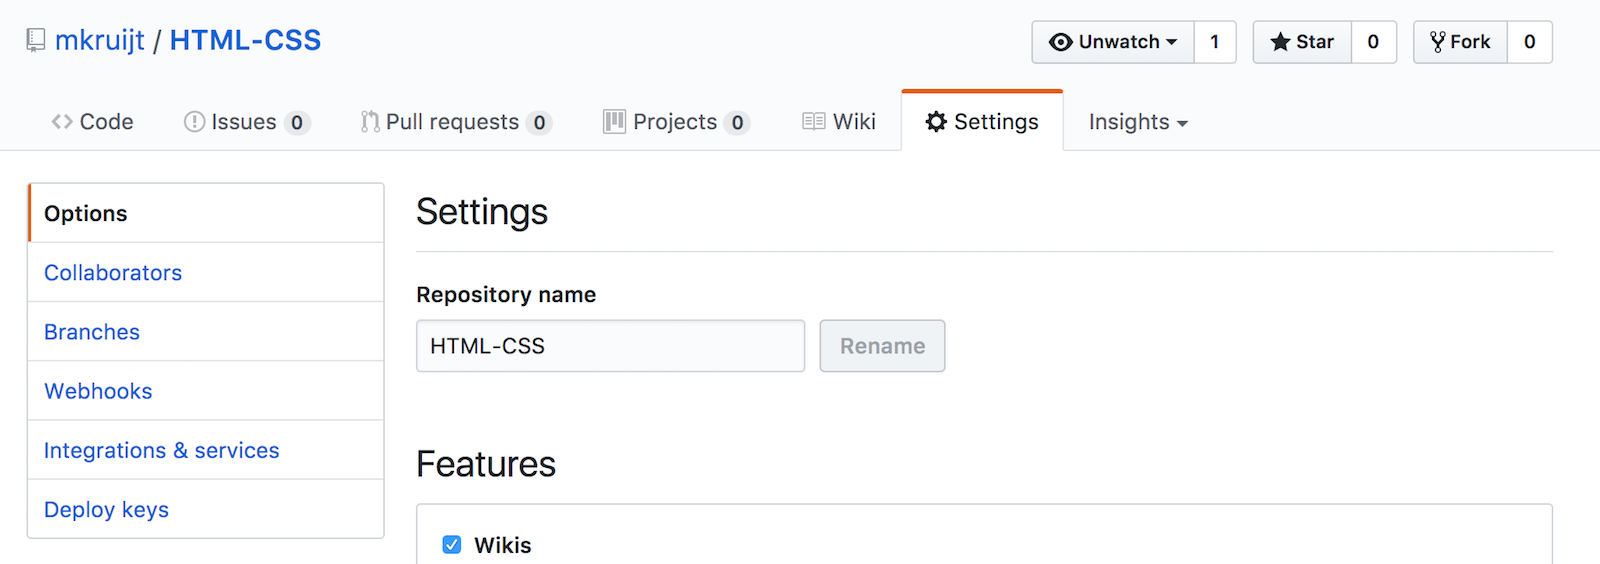Screen dimensions: 1600x564
Task: Switch to the Issues tab
Action: 246,122
